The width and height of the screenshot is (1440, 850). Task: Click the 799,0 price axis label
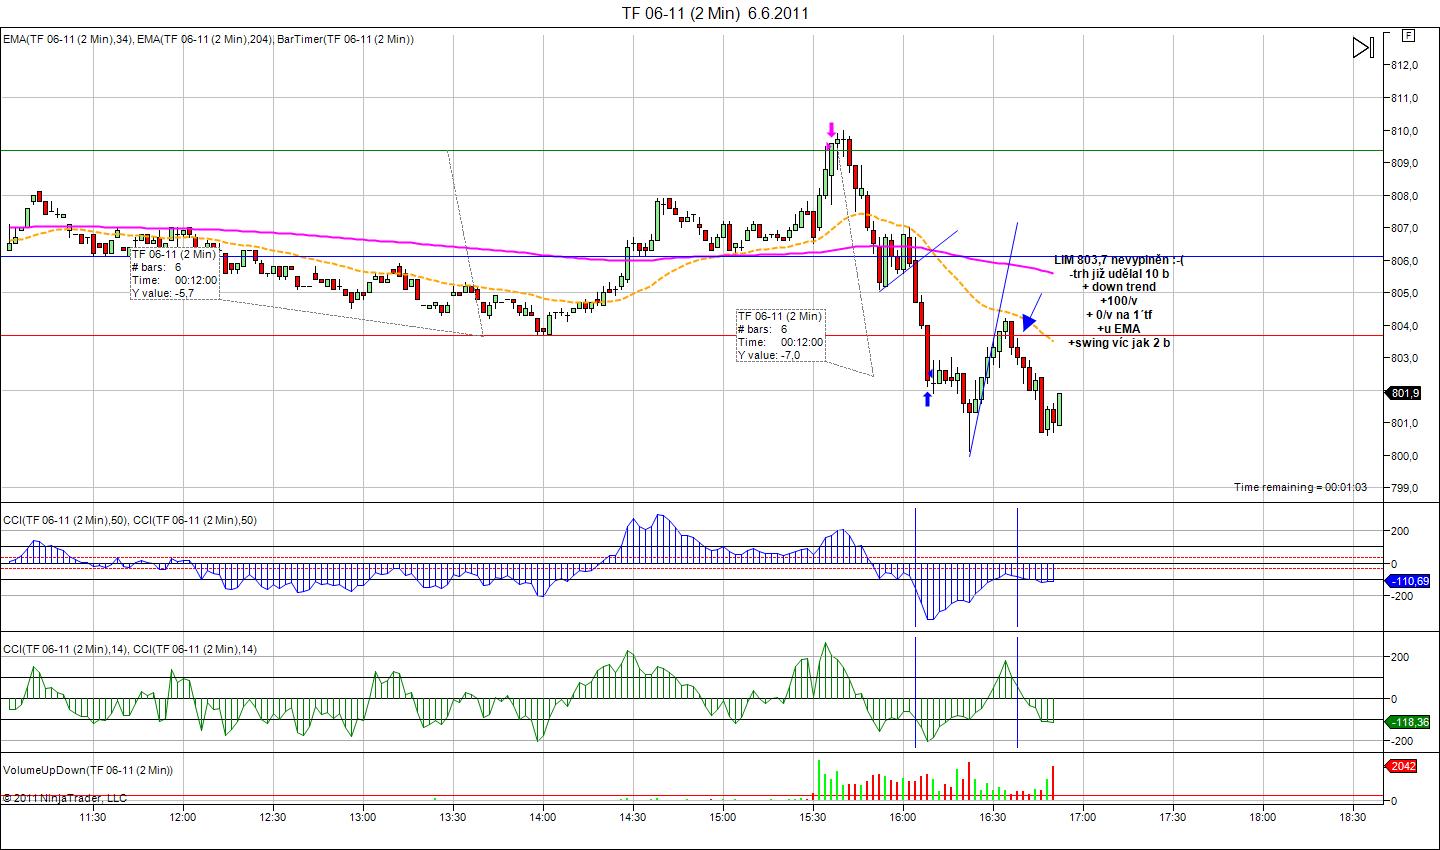click(x=1405, y=489)
